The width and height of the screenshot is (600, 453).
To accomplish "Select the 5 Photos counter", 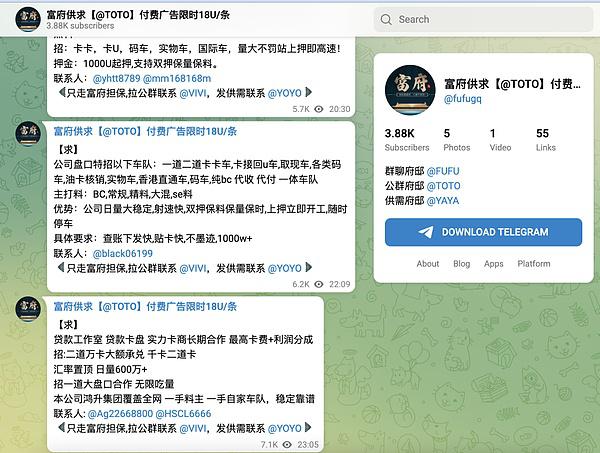I will (457, 140).
